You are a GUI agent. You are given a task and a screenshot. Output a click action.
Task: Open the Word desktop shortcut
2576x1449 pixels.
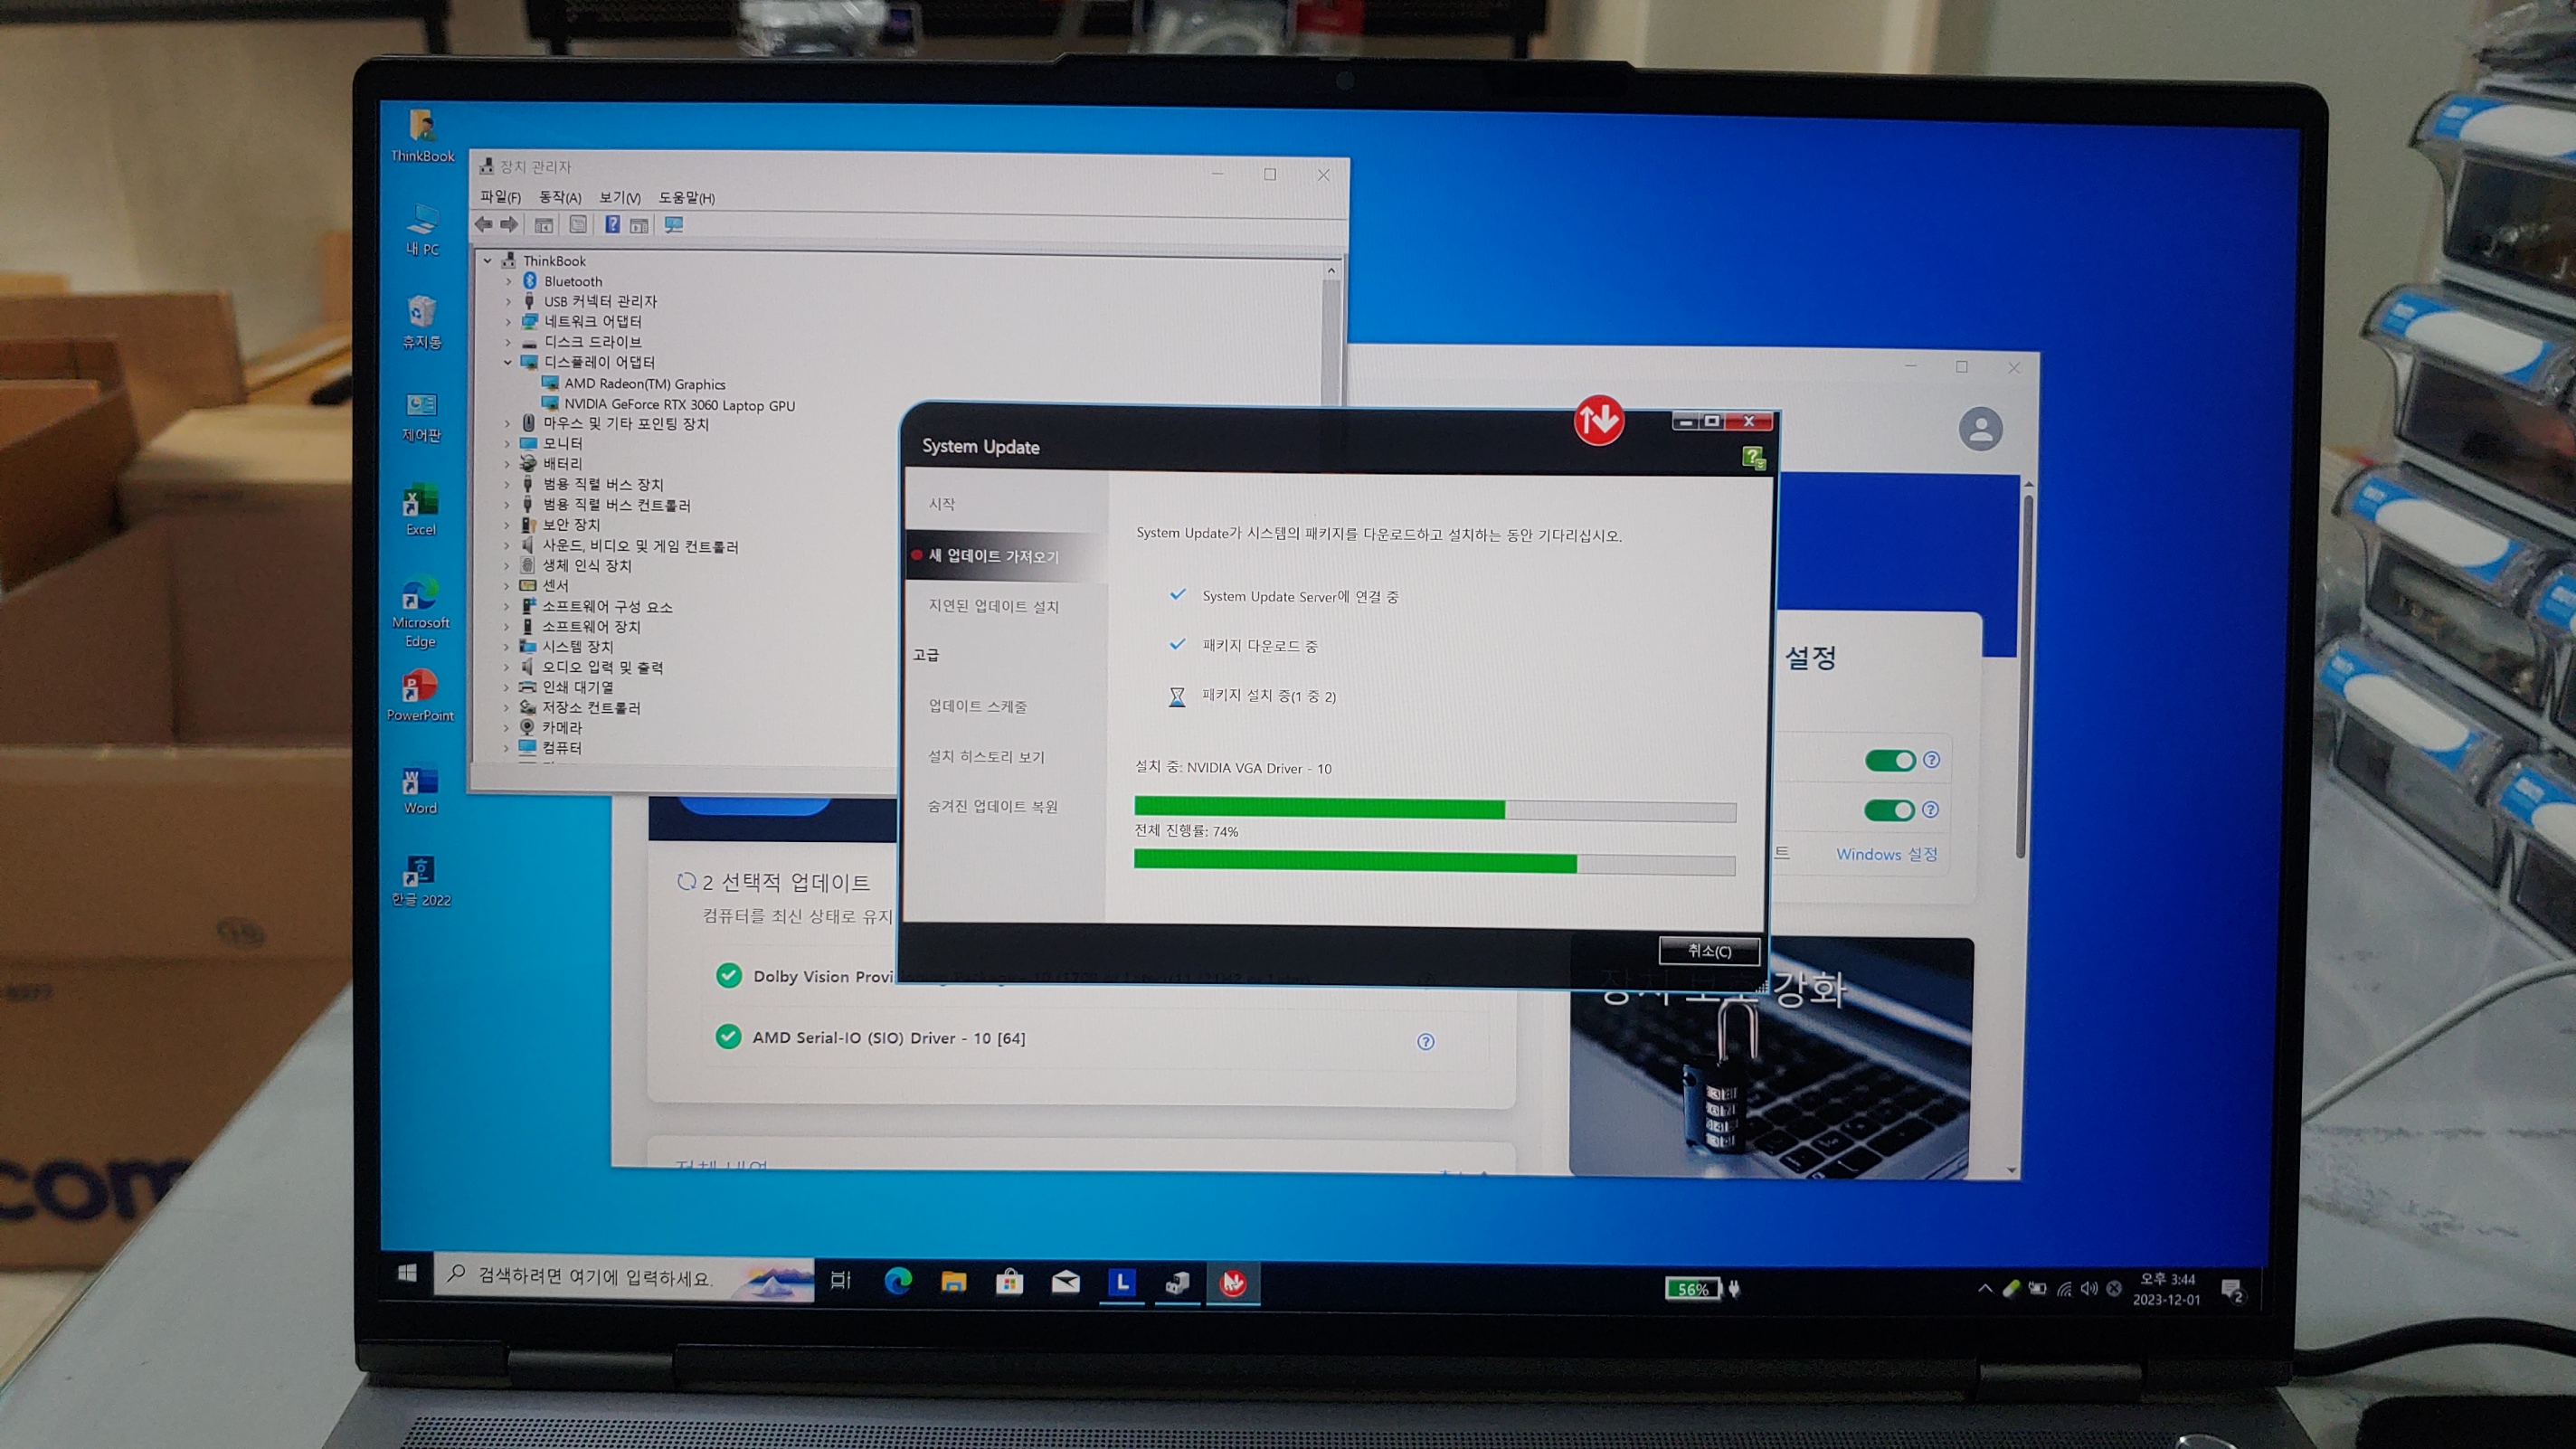(420, 790)
